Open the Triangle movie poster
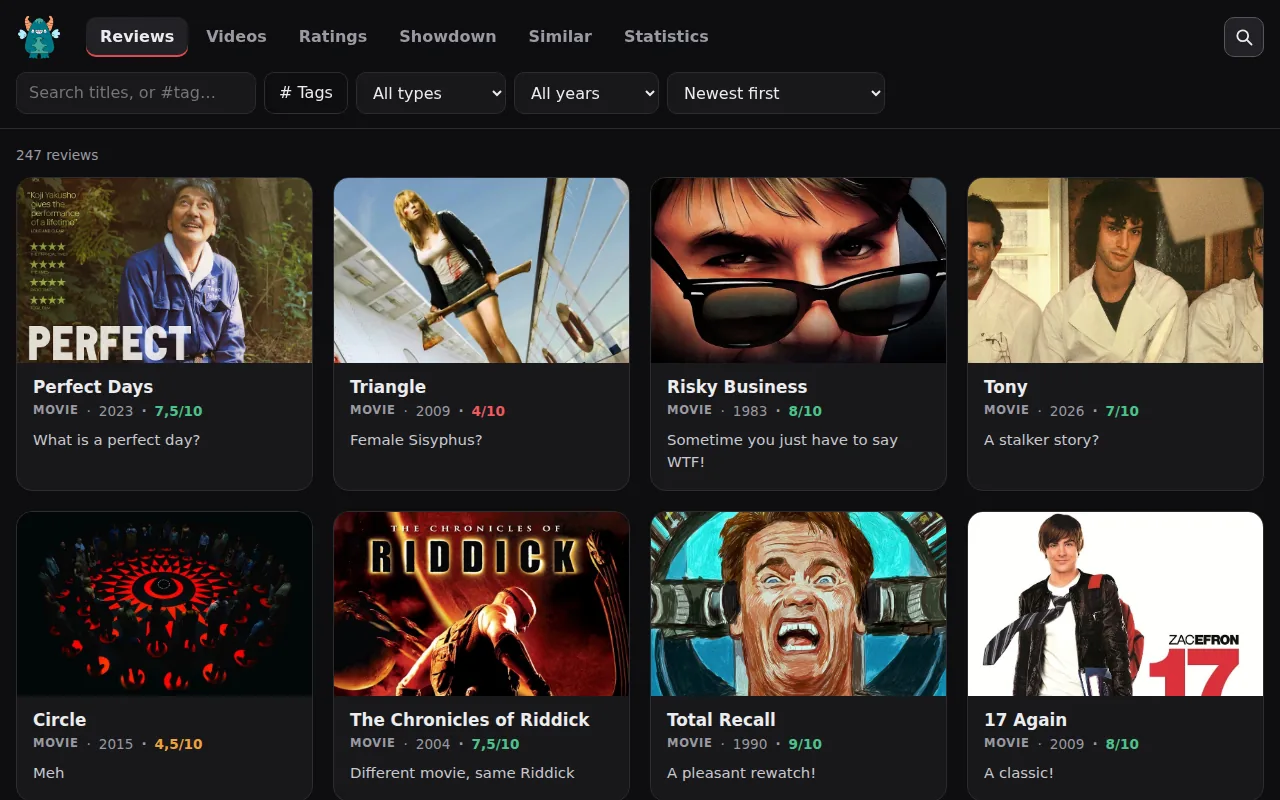Image resolution: width=1280 pixels, height=800 pixels. coord(481,270)
